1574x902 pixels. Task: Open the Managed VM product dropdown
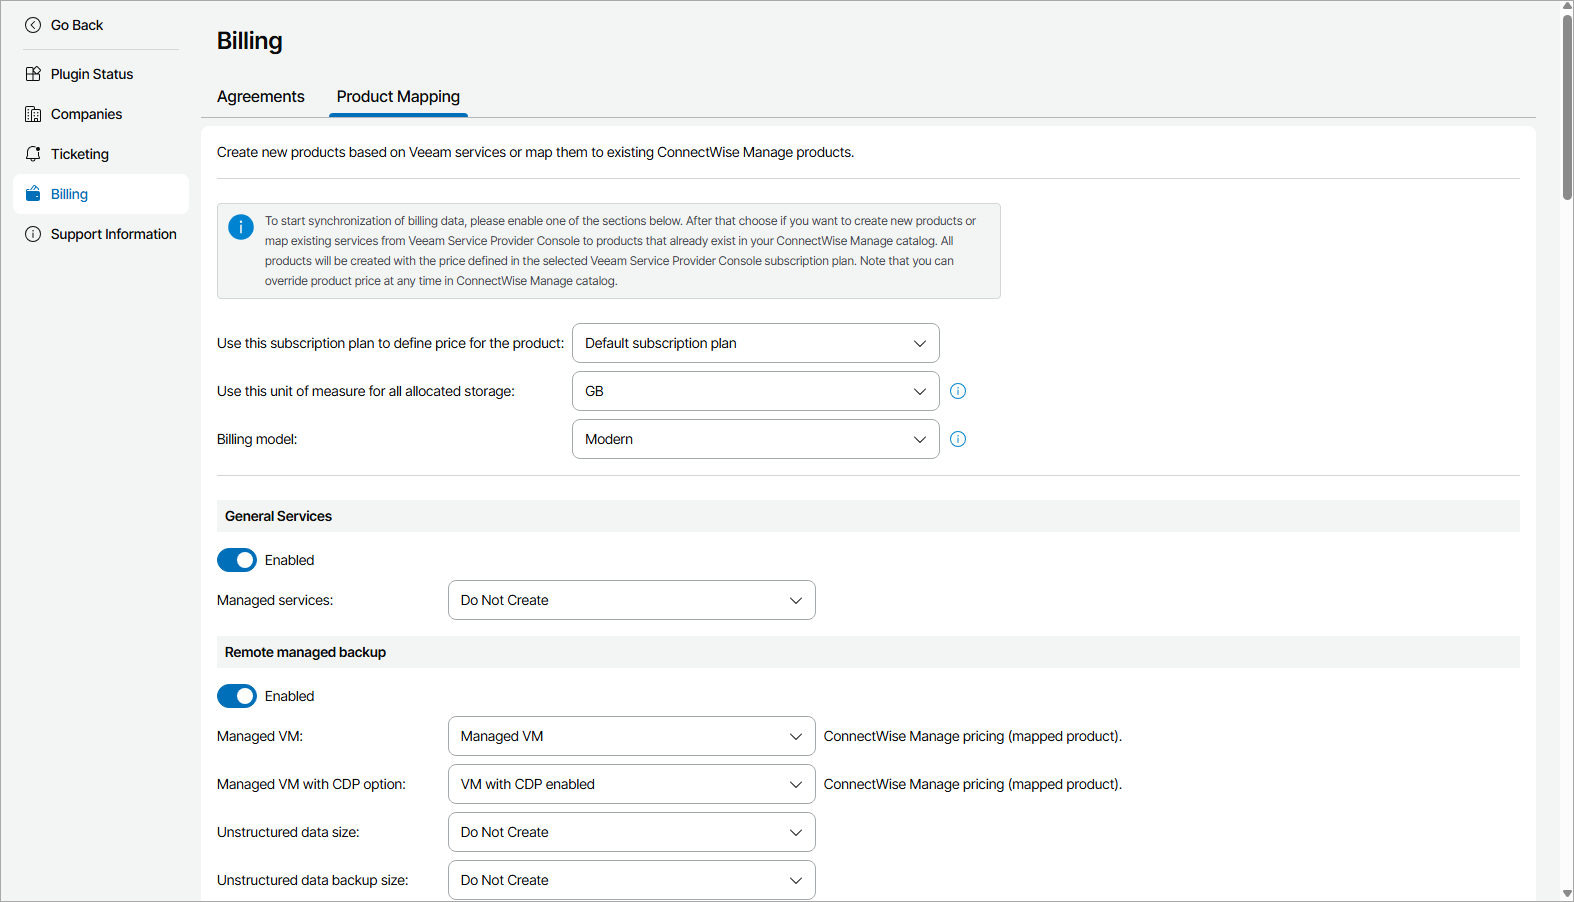[631, 736]
